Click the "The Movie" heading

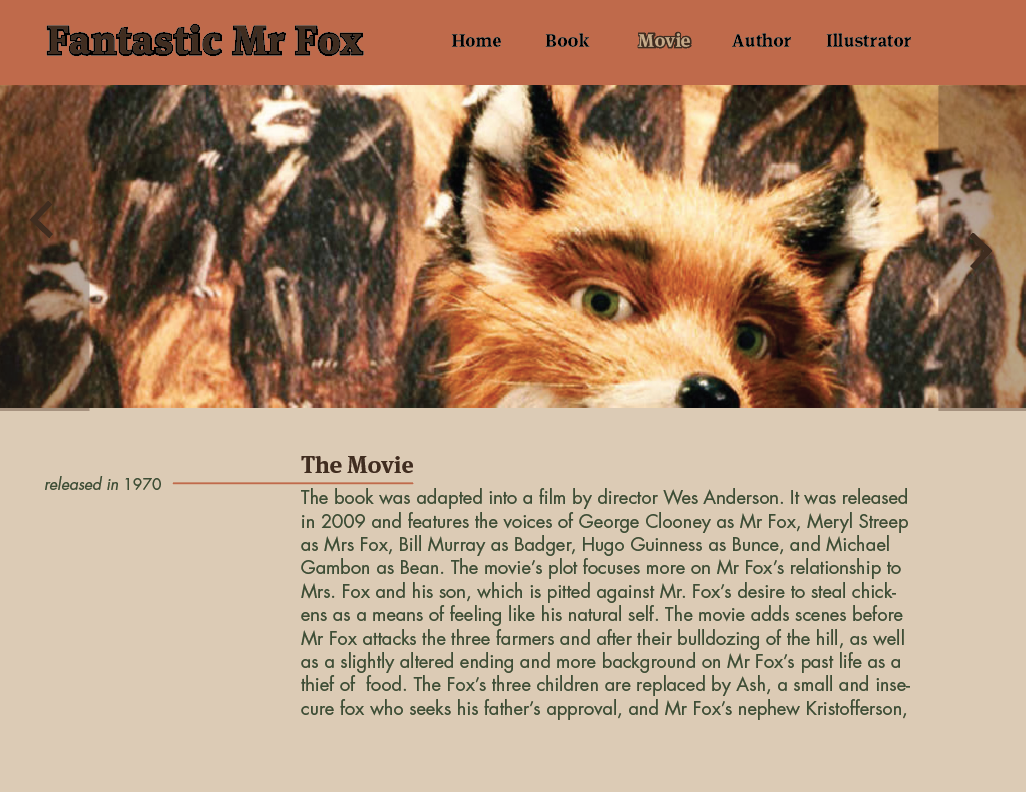[357, 465]
